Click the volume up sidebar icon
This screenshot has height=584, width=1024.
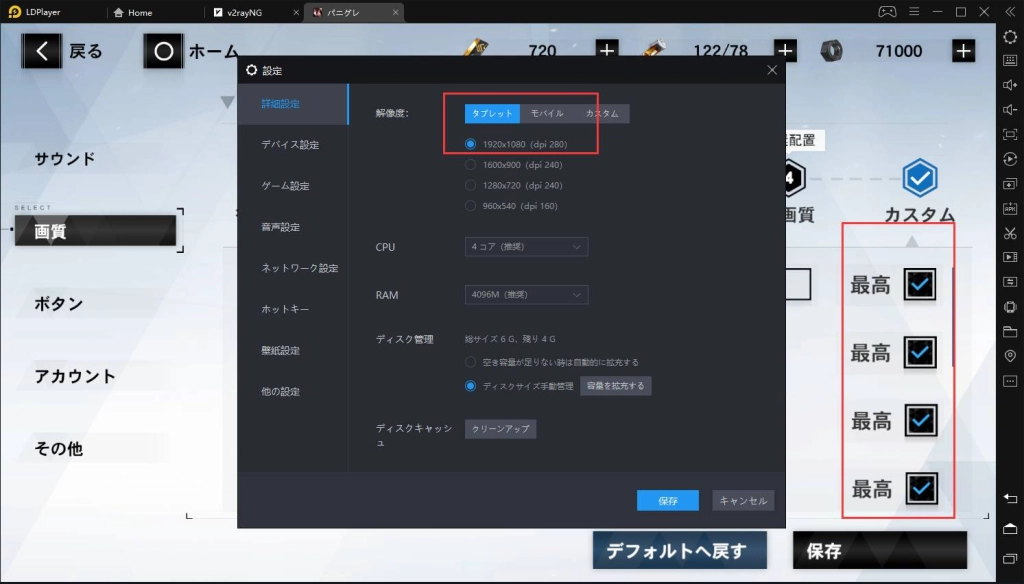[1010, 85]
